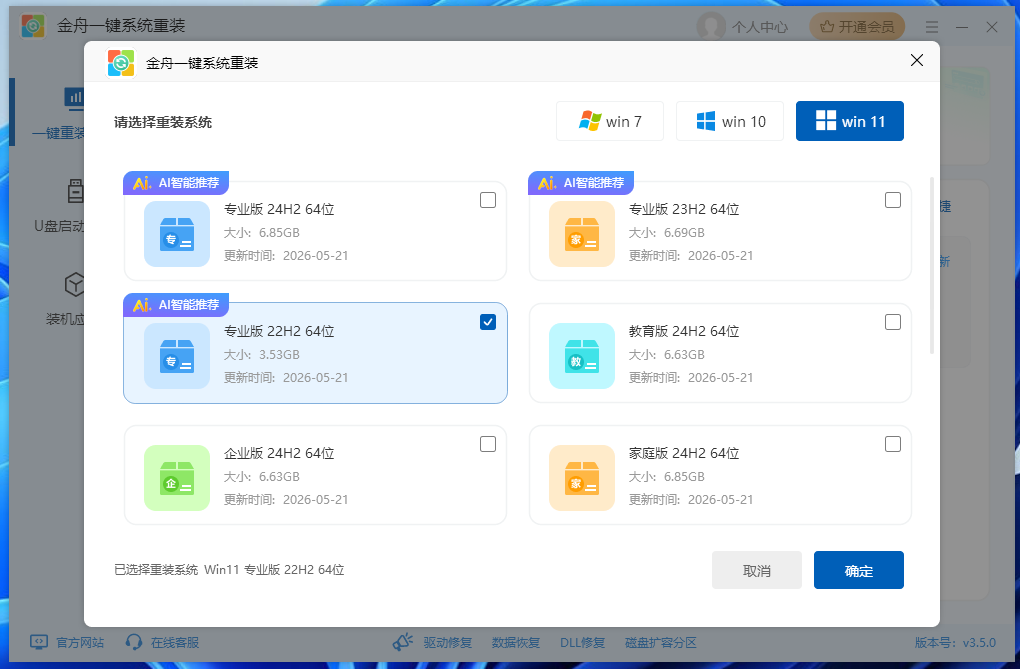
Task: Open 在线客服 link
Action: [x=175, y=642]
